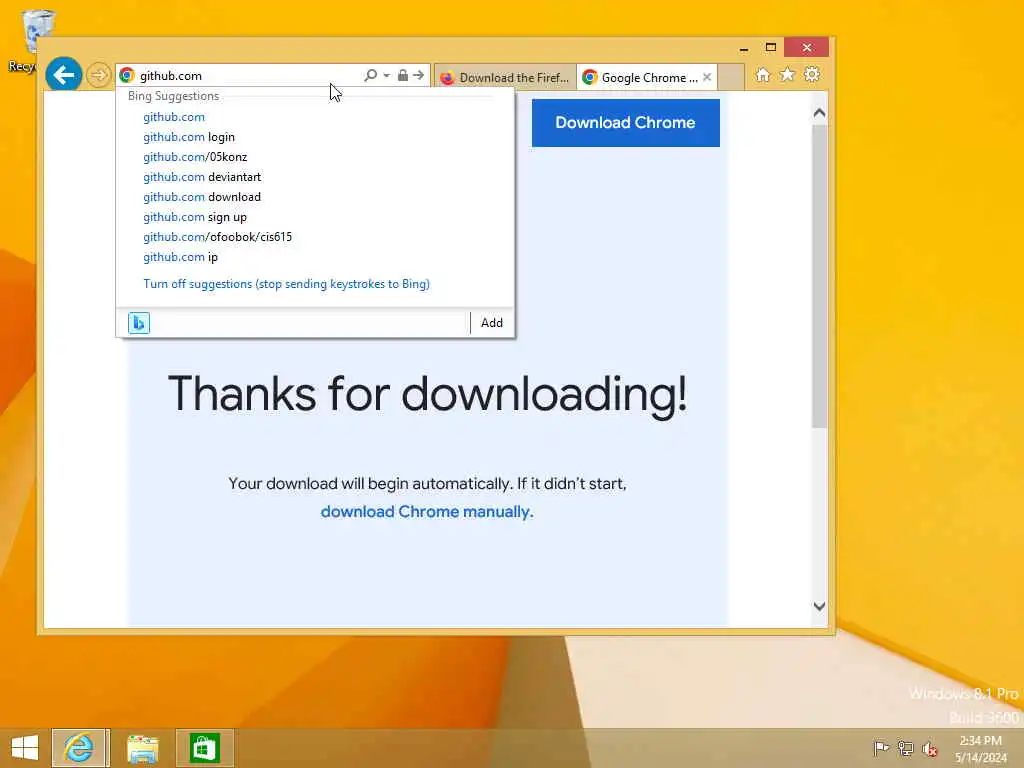
Task: Close the Internet Explorer window
Action: tap(807, 48)
